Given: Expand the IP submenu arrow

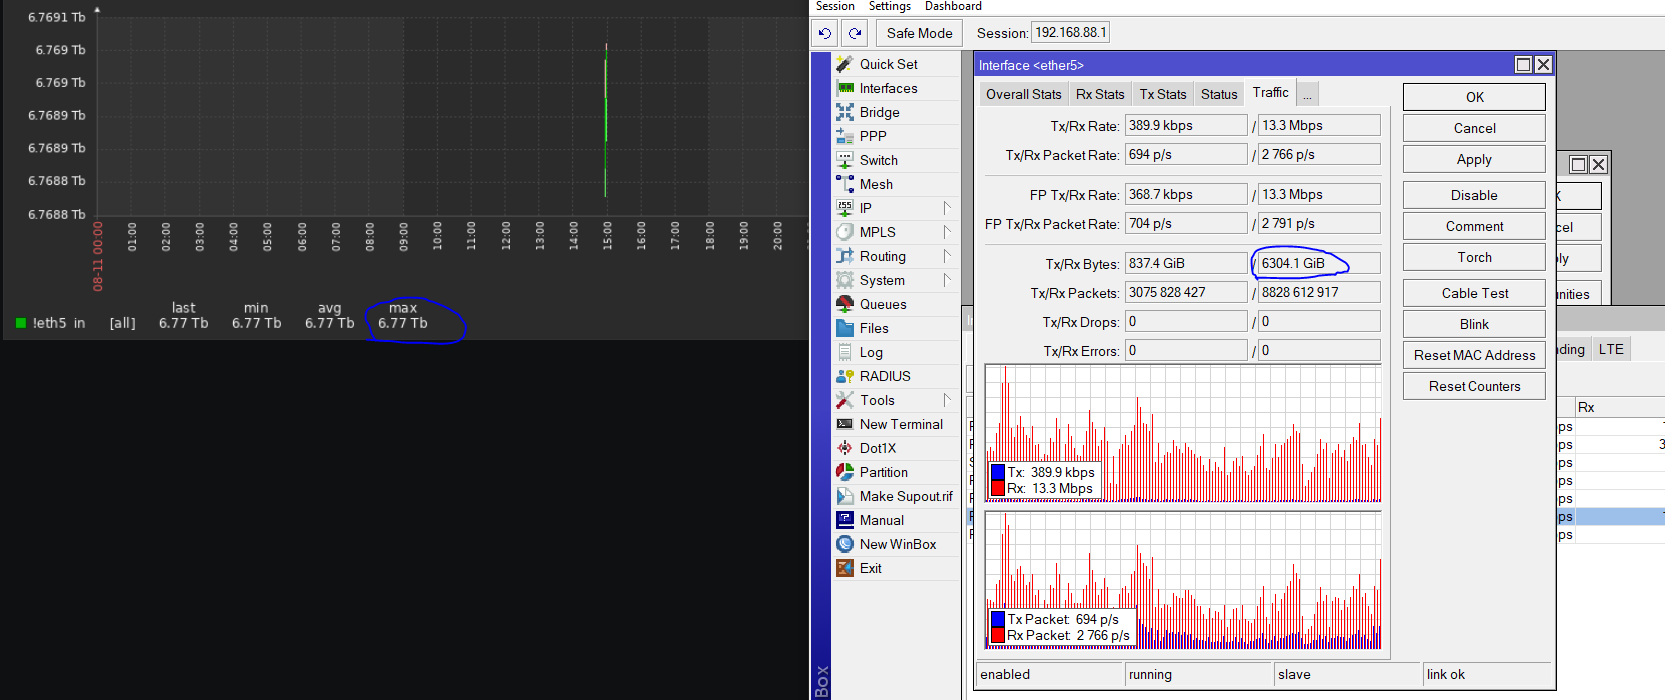Looking at the screenshot, I should (946, 208).
